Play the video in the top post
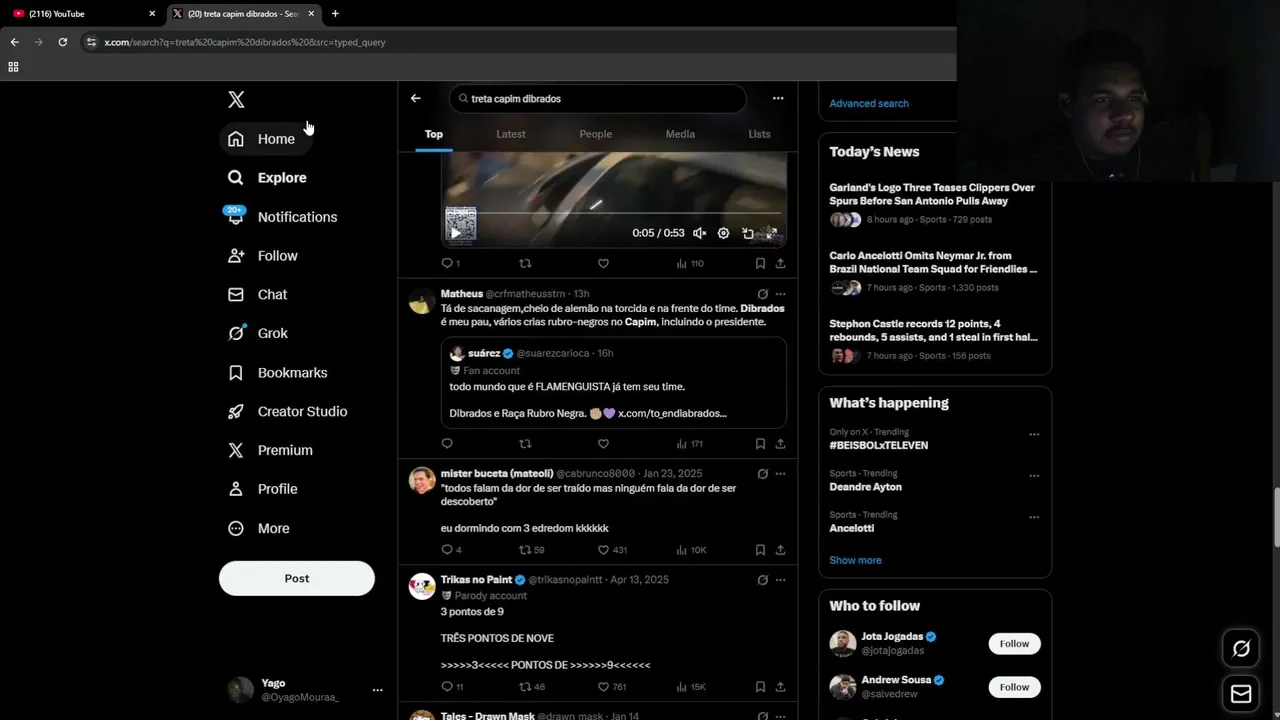The image size is (1280, 720). [456, 233]
